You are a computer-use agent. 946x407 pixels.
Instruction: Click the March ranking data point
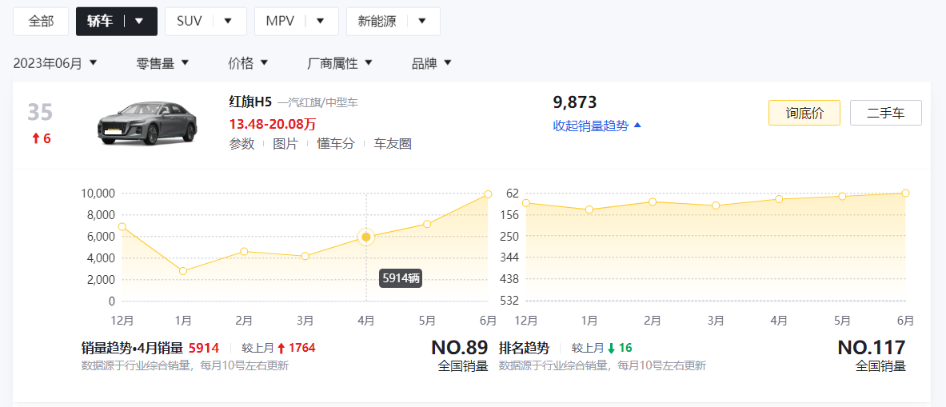click(x=716, y=206)
